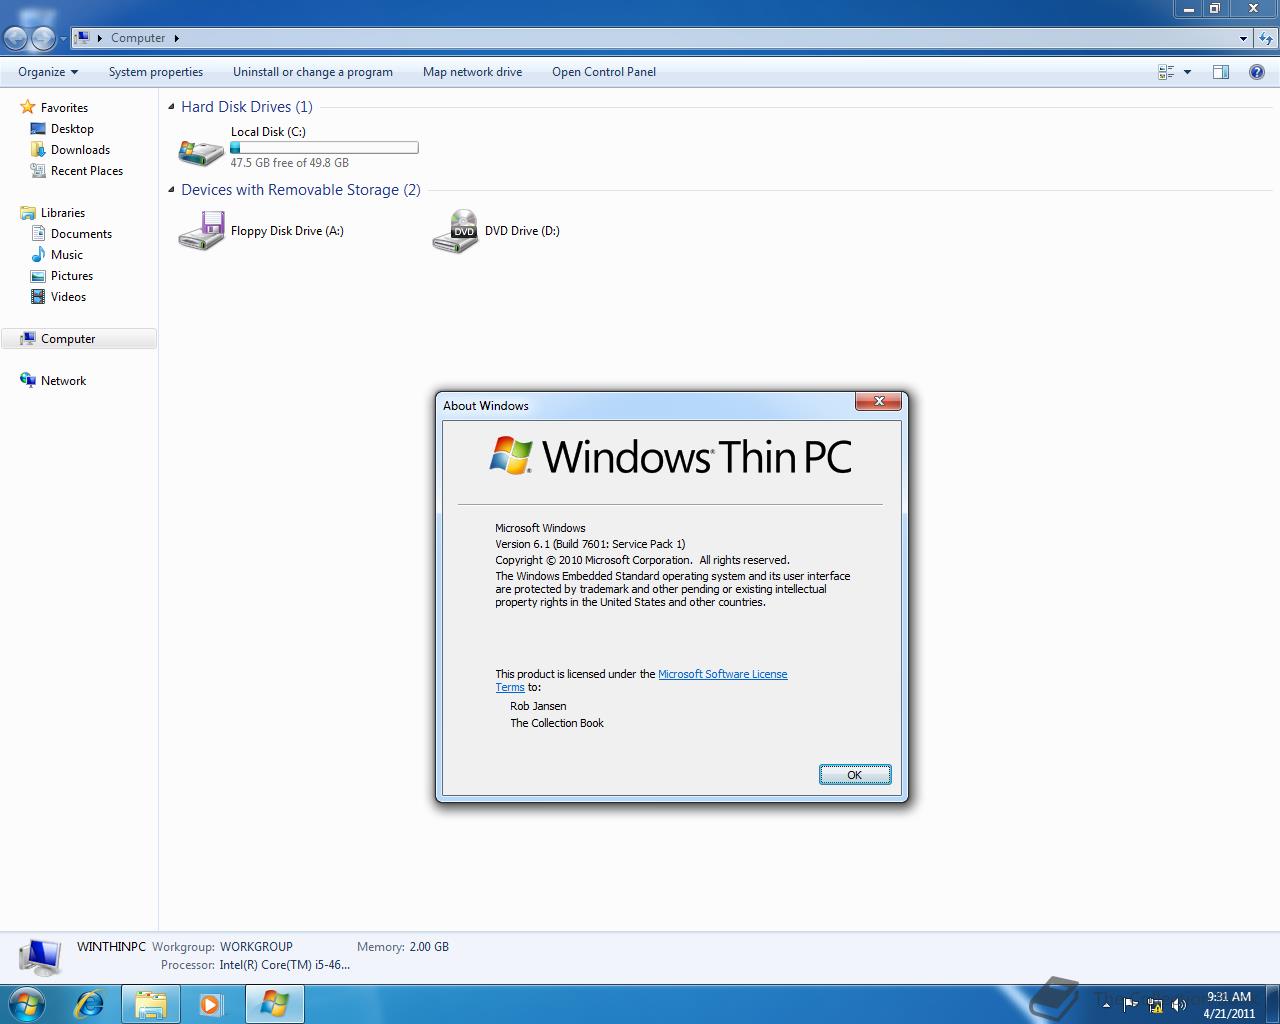Launch Internet Explorer from taskbar
Image resolution: width=1280 pixels, height=1024 pixels.
(x=90, y=1004)
